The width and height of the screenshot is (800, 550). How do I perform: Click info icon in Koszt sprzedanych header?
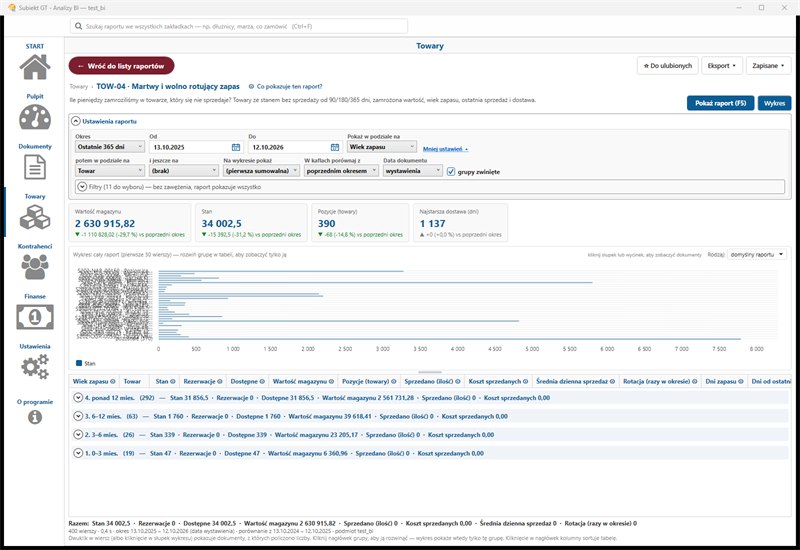point(526,381)
